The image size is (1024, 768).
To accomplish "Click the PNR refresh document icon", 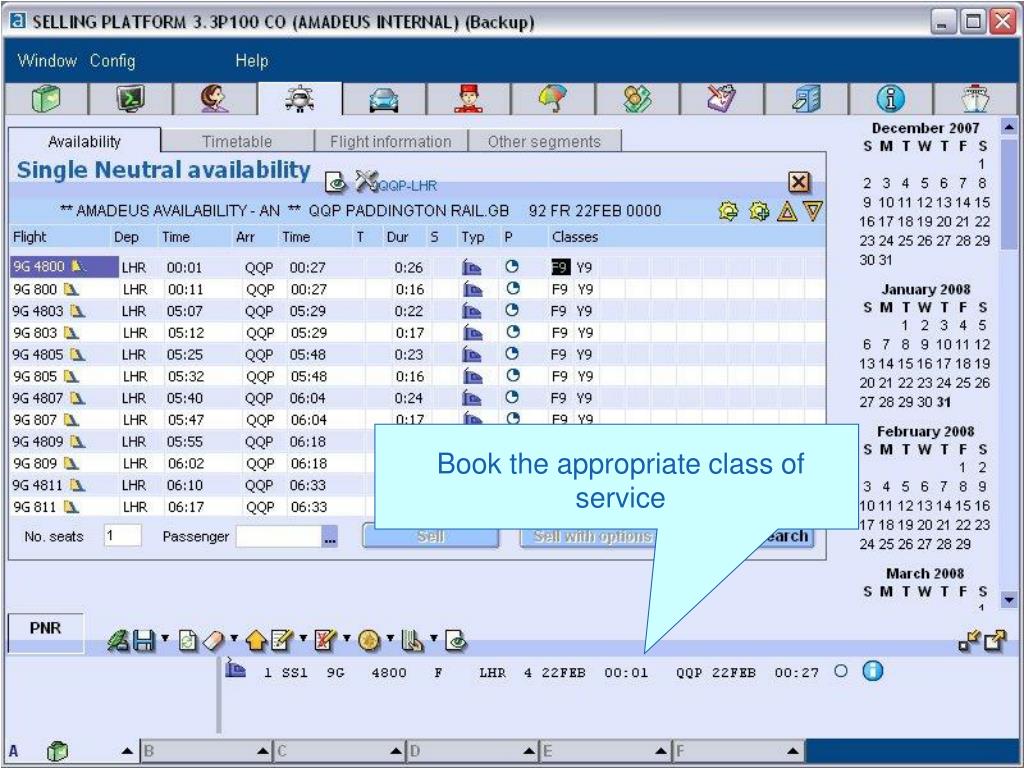I will click(187, 641).
